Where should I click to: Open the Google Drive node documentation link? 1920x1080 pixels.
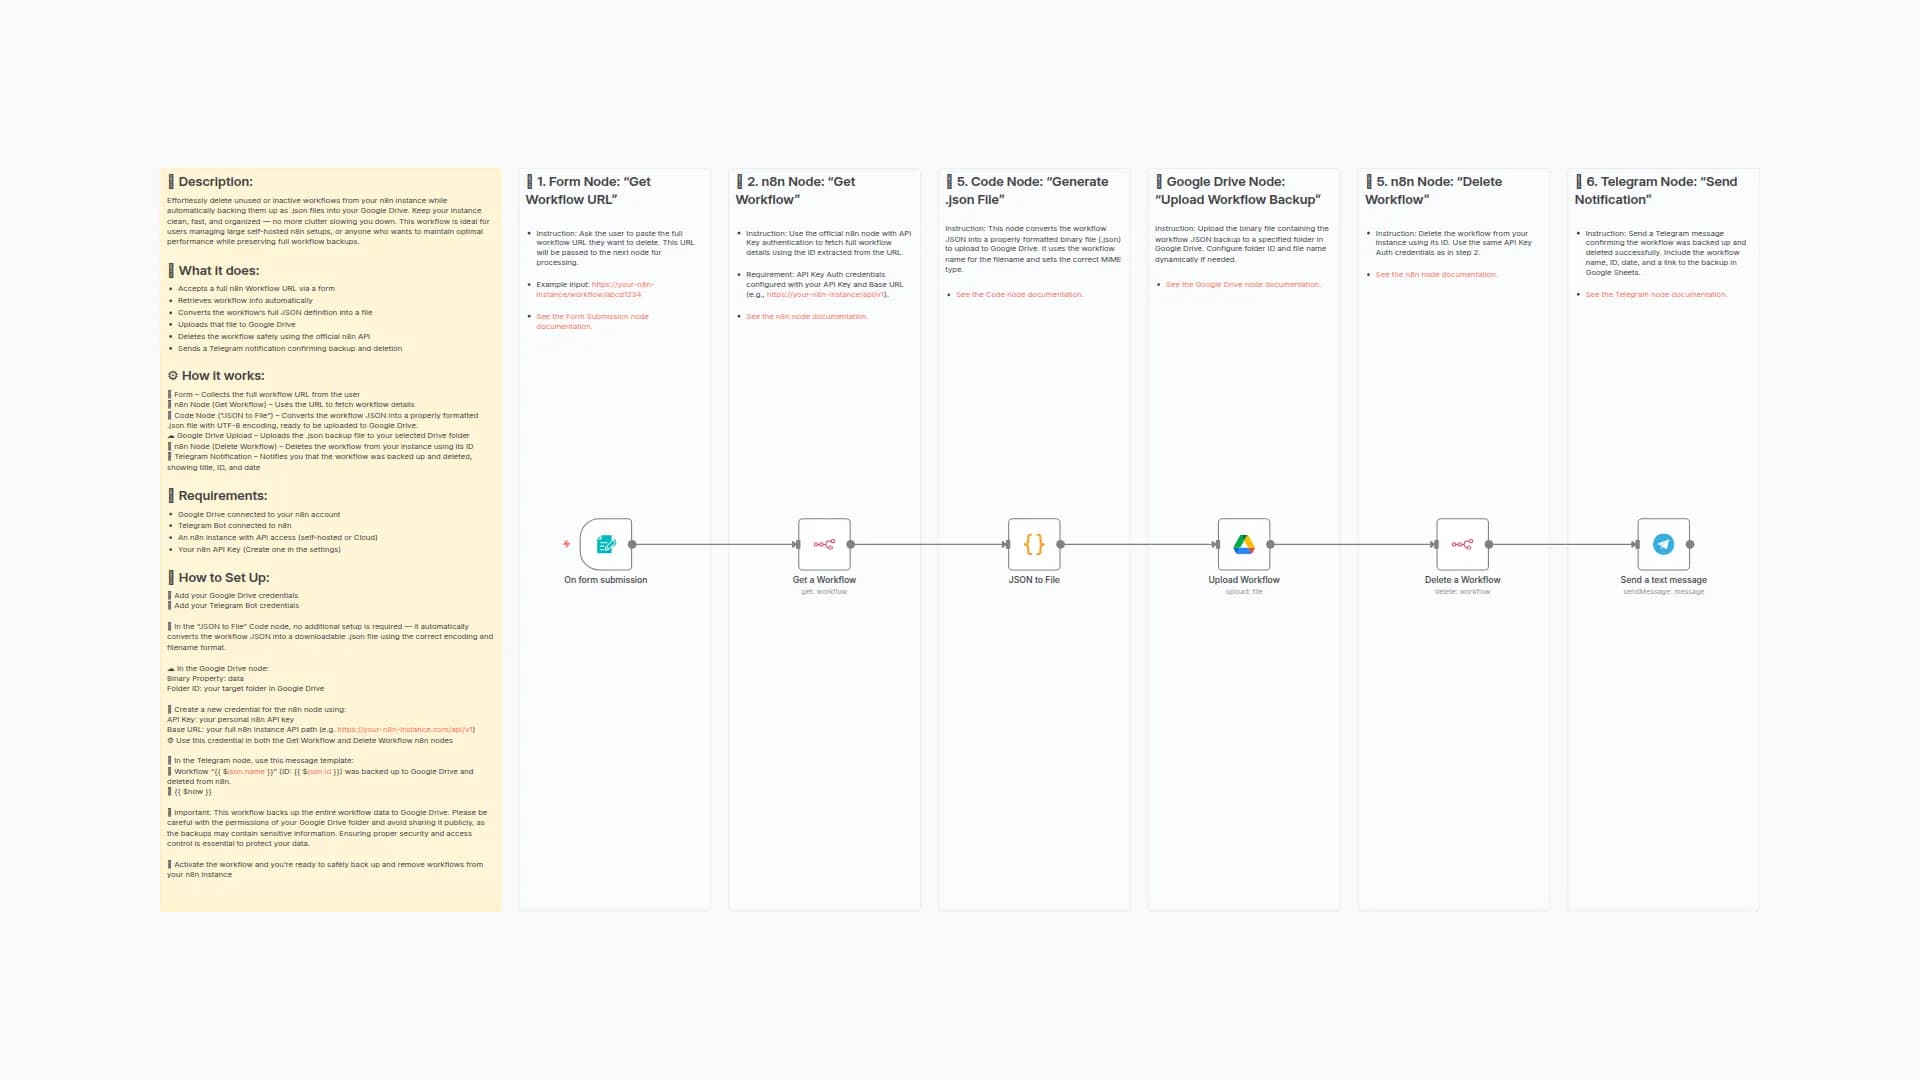point(1242,284)
